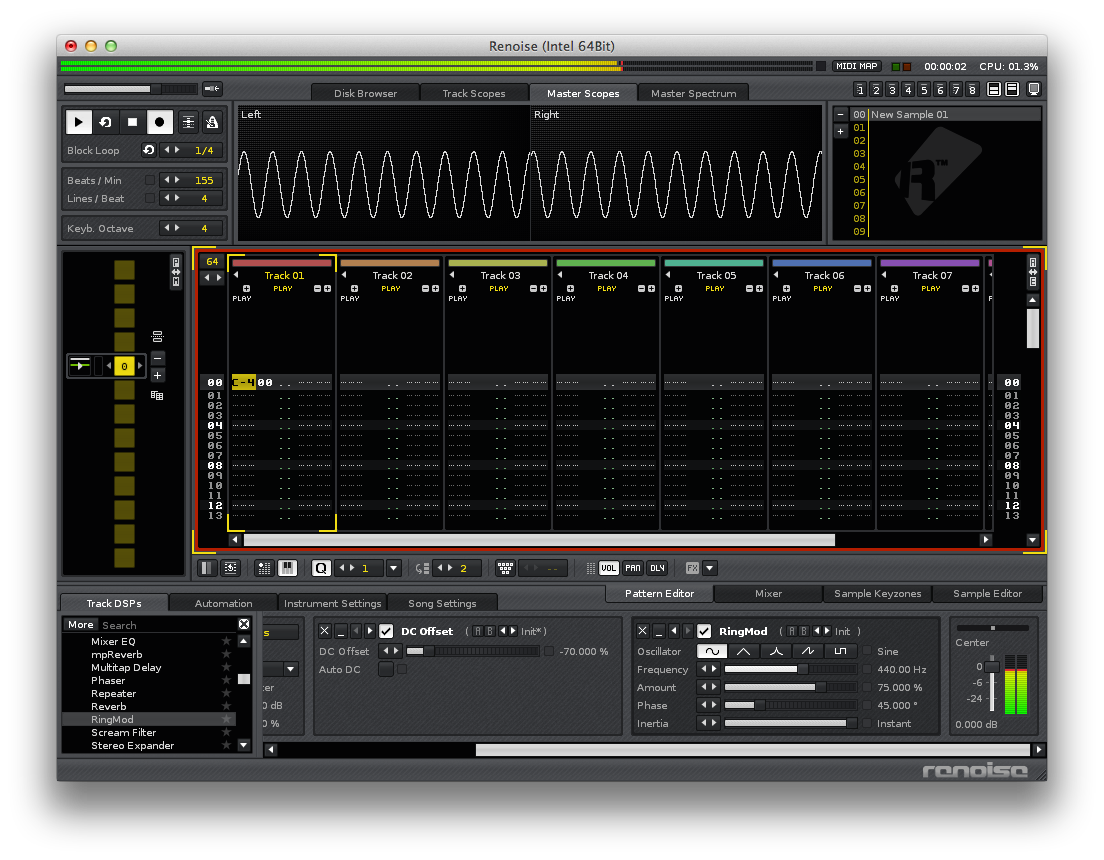1104x860 pixels.
Task: Toggle pattern loop in transport
Action: point(106,122)
